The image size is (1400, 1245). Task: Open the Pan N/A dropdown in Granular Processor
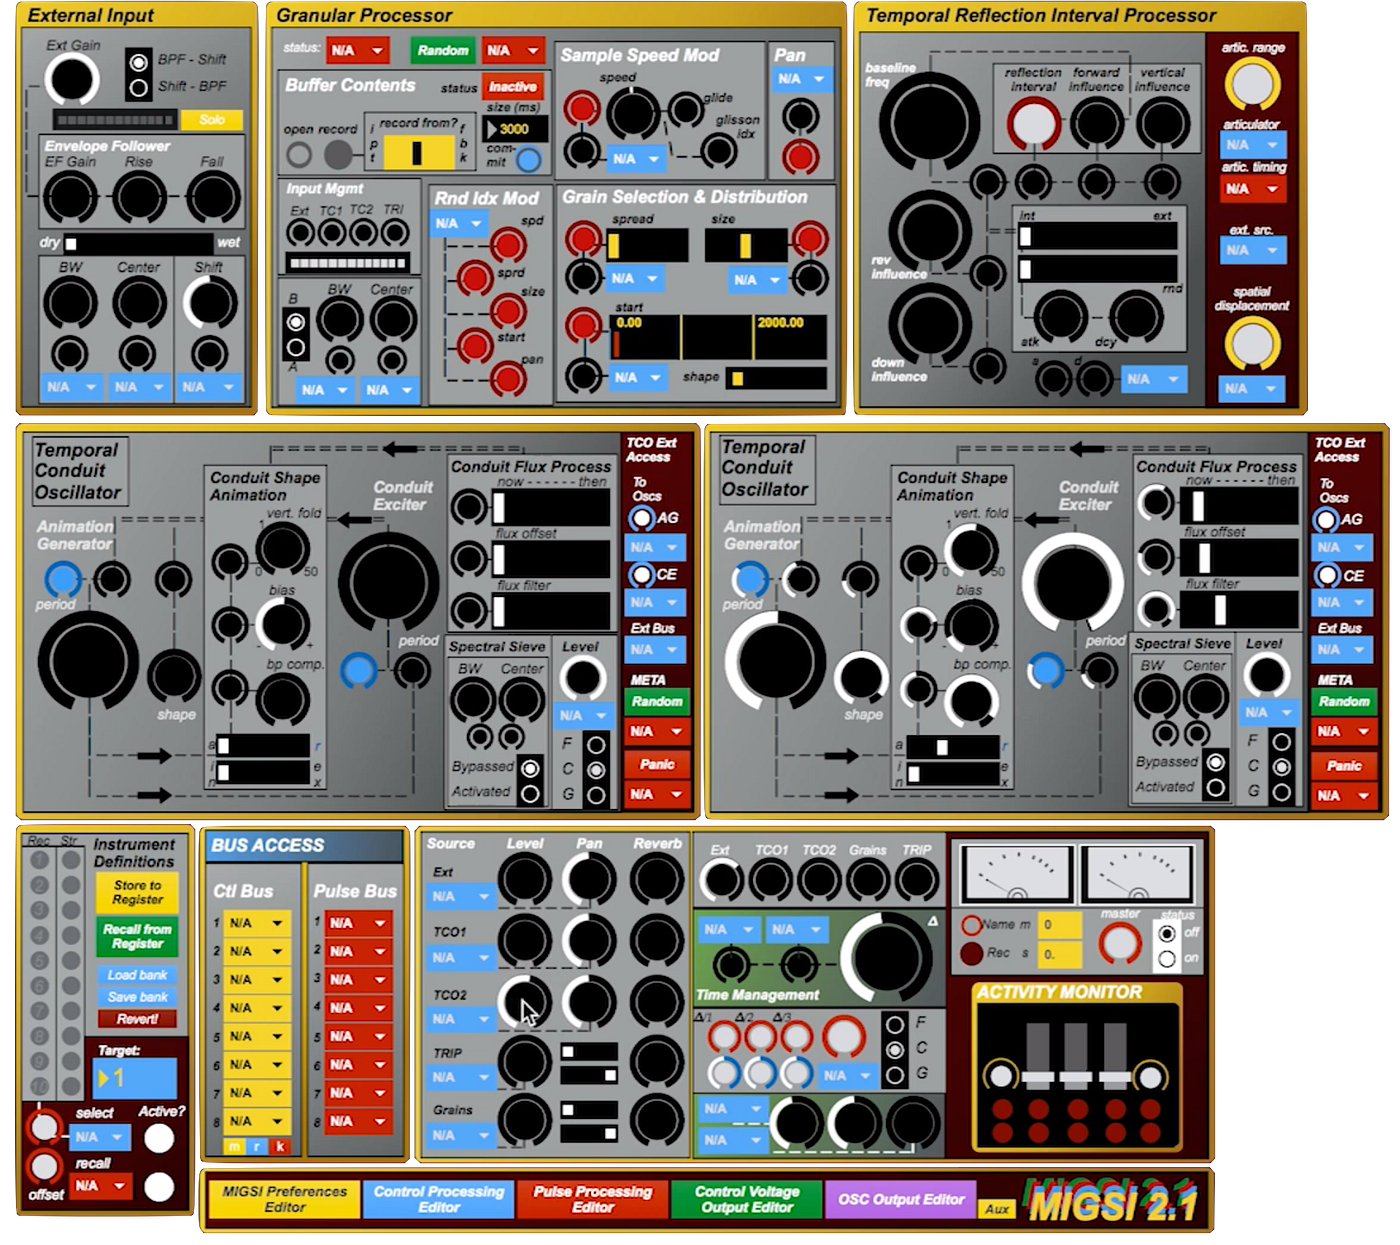tap(802, 79)
